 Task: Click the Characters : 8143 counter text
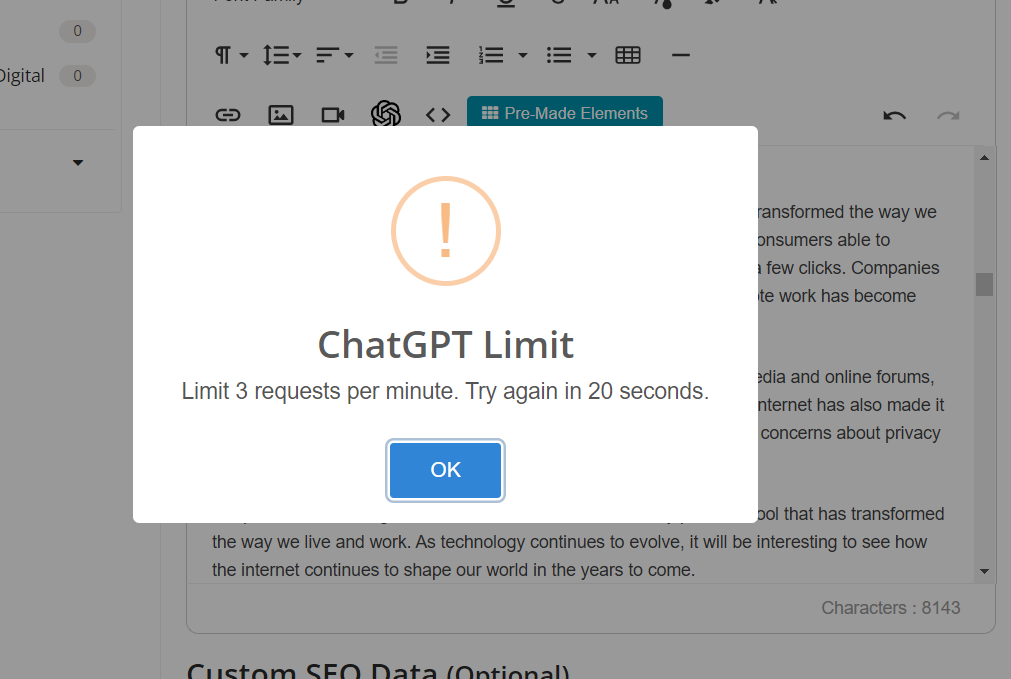point(890,608)
